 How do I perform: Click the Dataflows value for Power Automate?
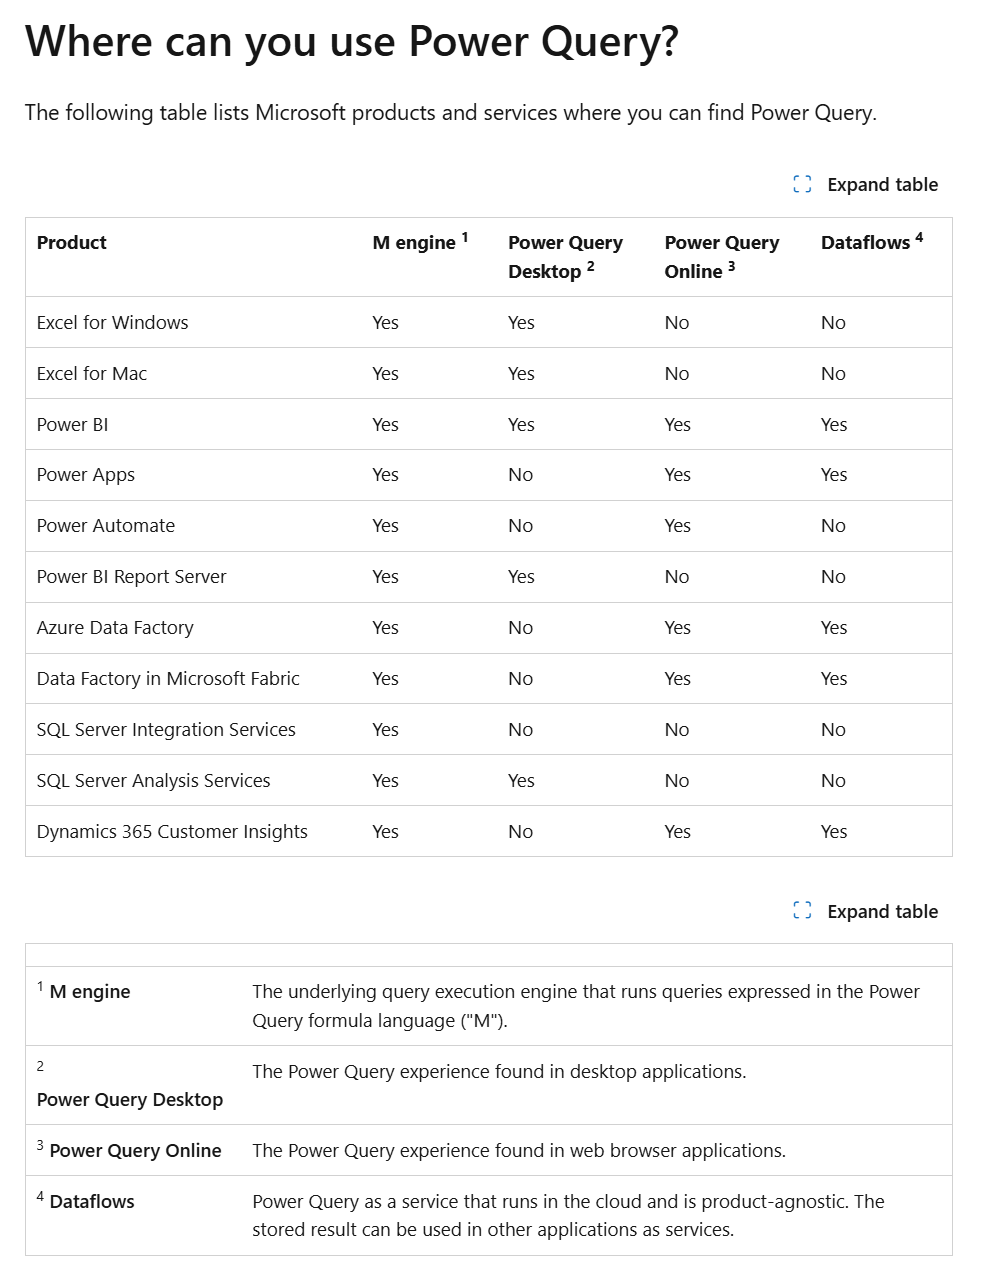(833, 525)
